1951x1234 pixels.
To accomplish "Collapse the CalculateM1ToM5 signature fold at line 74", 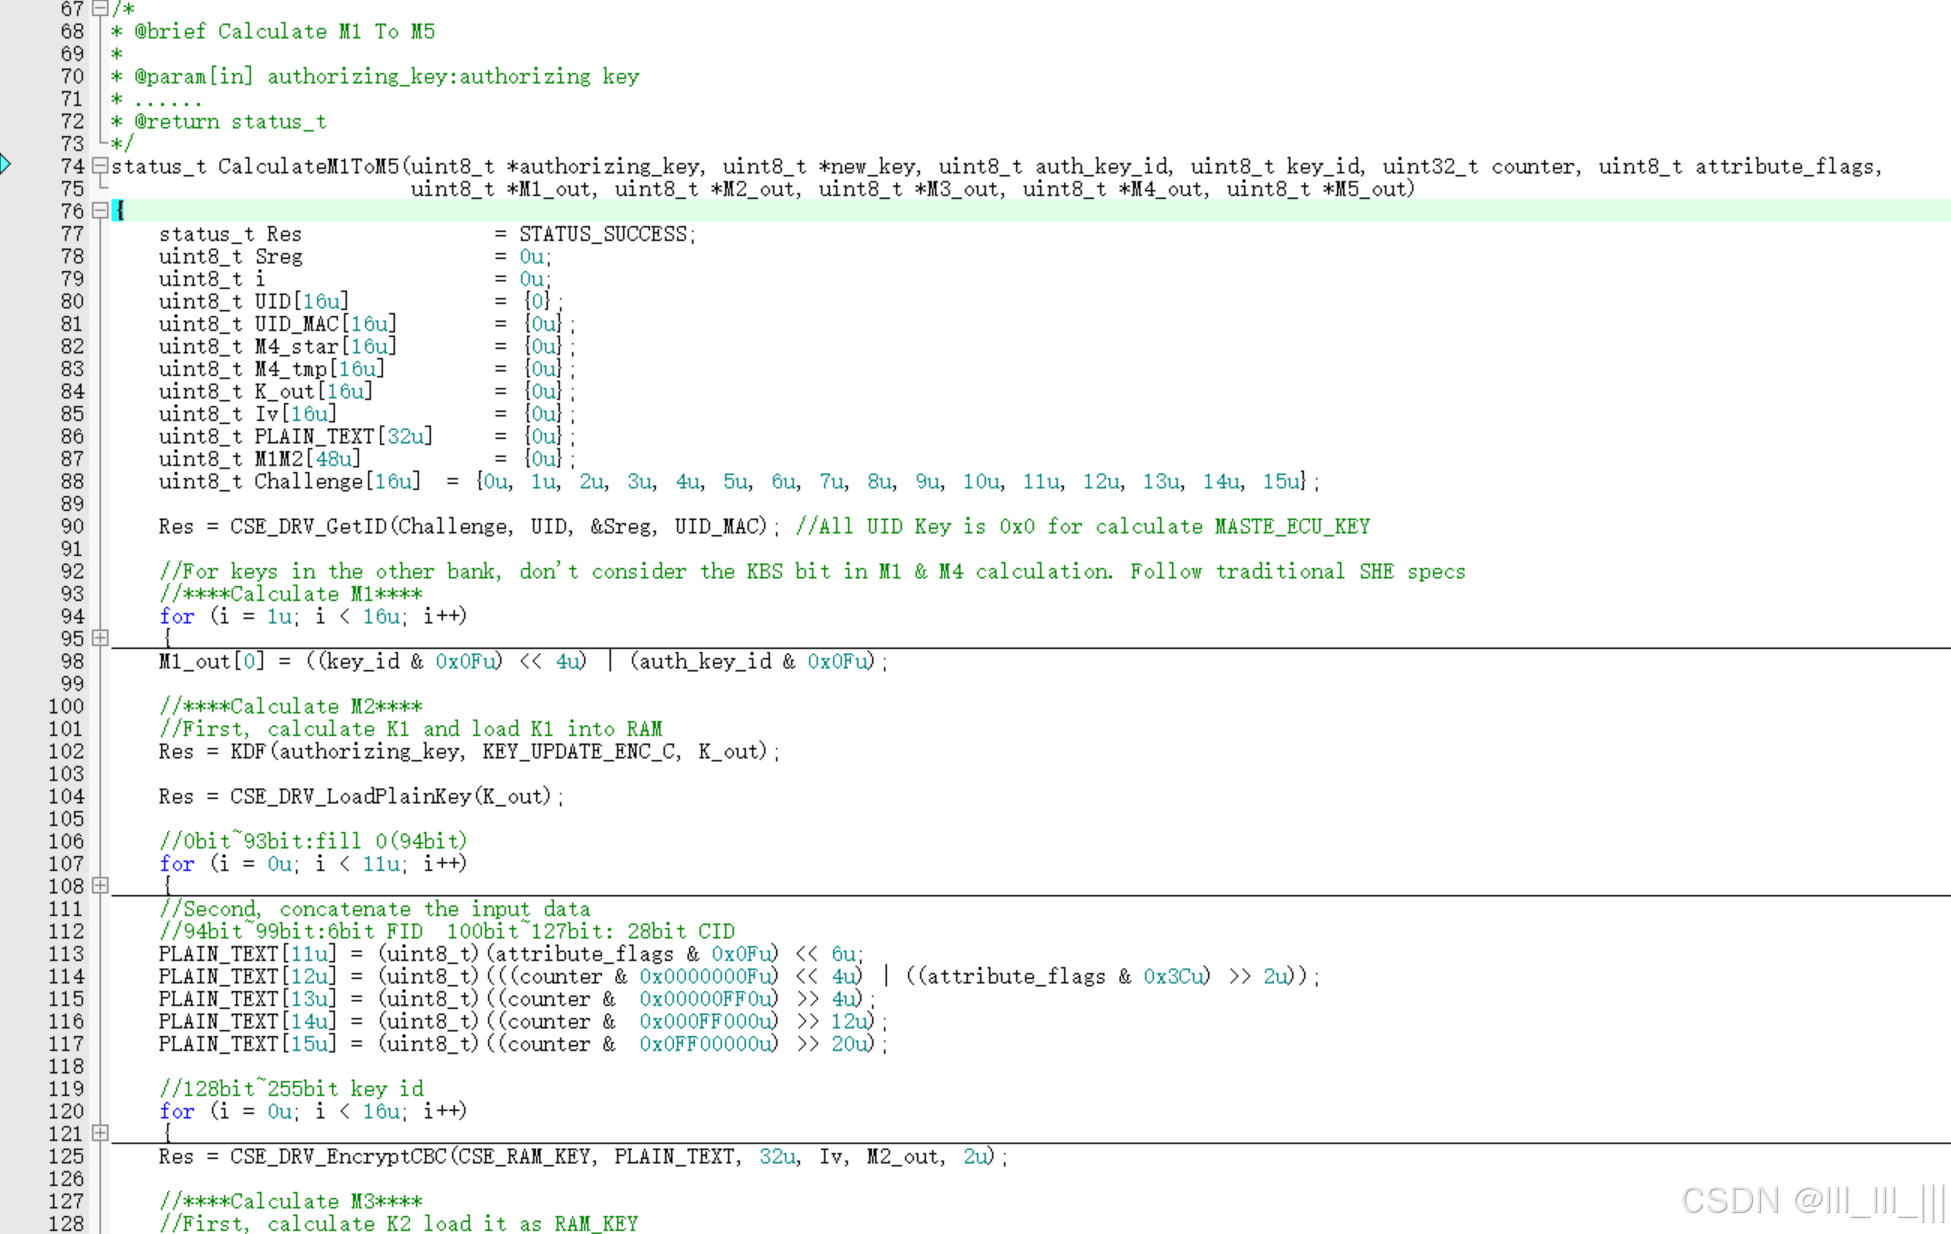I will pos(100,166).
